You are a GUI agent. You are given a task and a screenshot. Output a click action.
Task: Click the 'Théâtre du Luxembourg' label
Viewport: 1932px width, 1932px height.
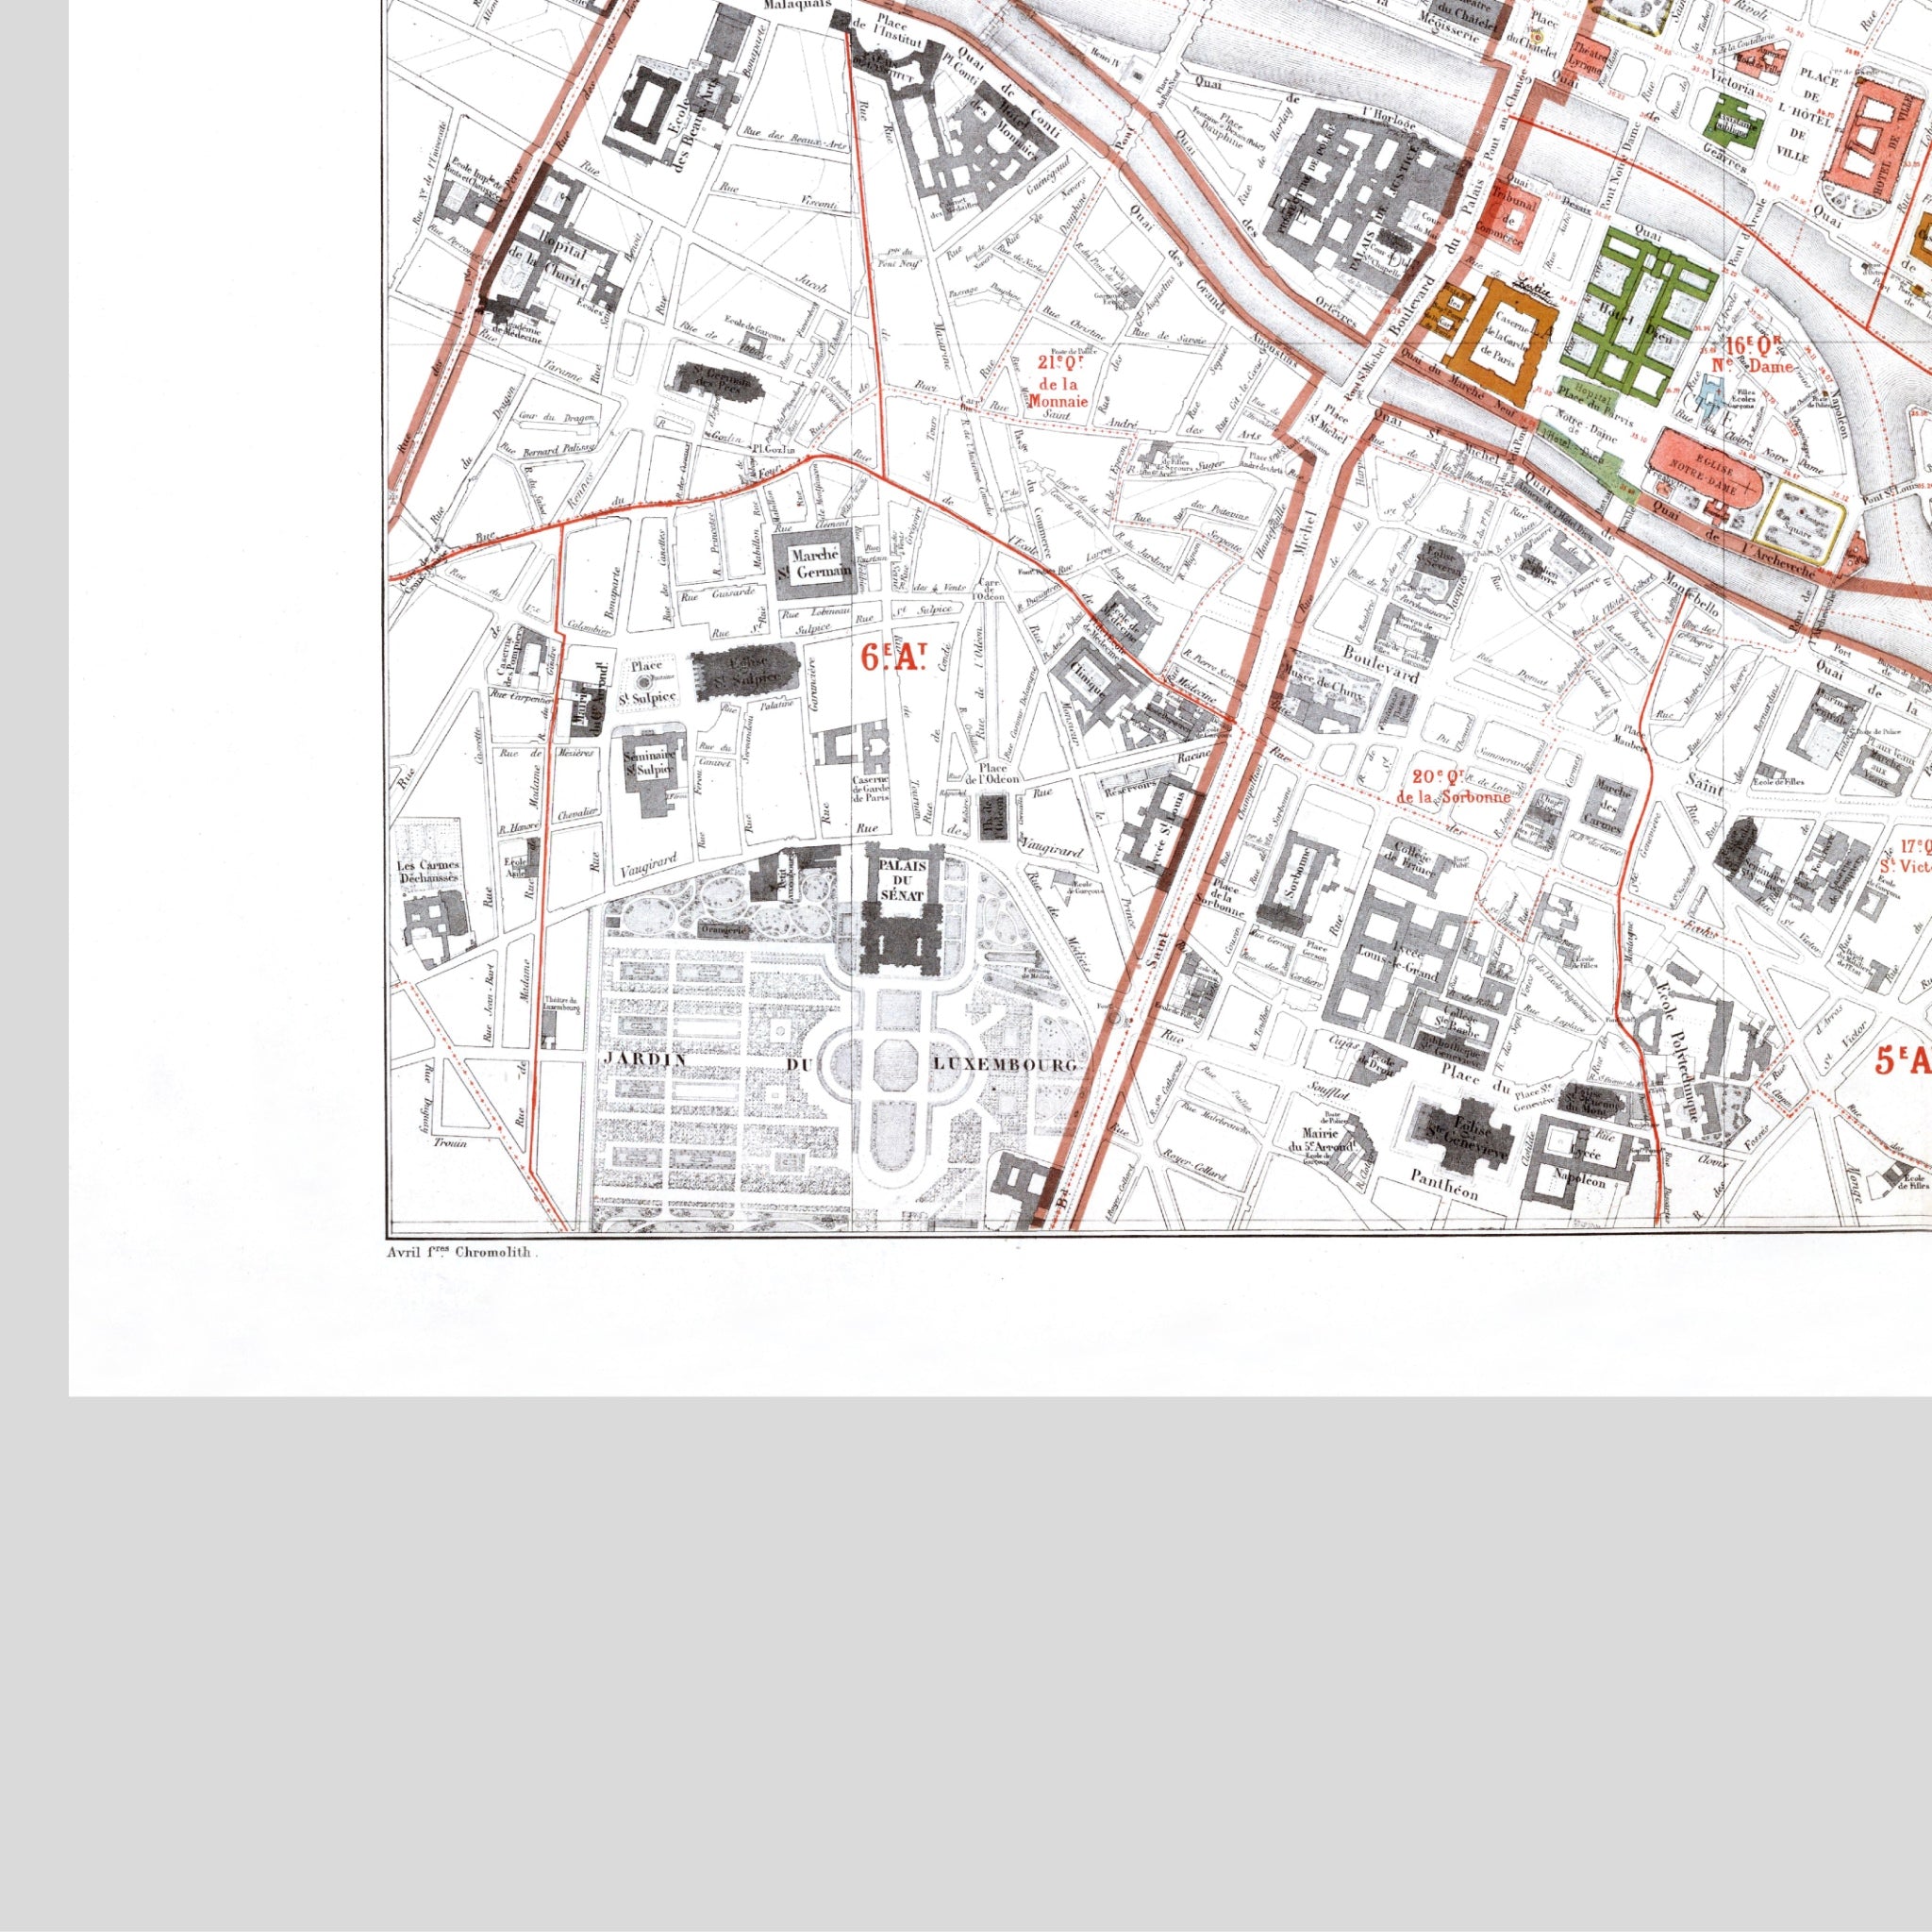point(562,1005)
